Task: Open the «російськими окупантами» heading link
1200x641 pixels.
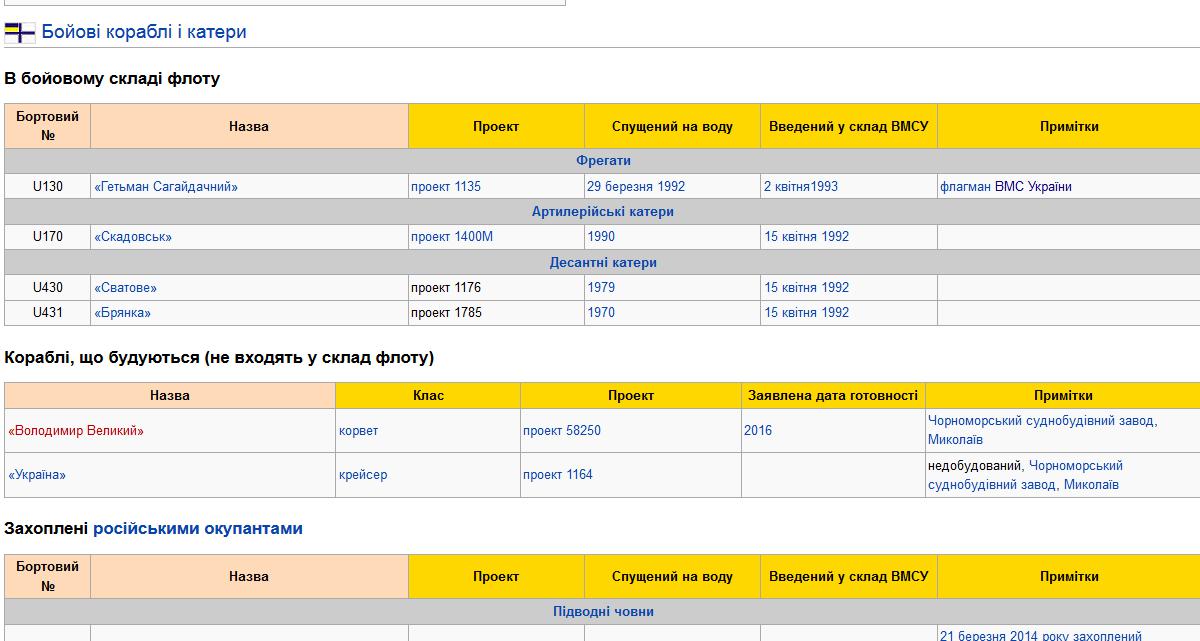Action: [x=198, y=529]
